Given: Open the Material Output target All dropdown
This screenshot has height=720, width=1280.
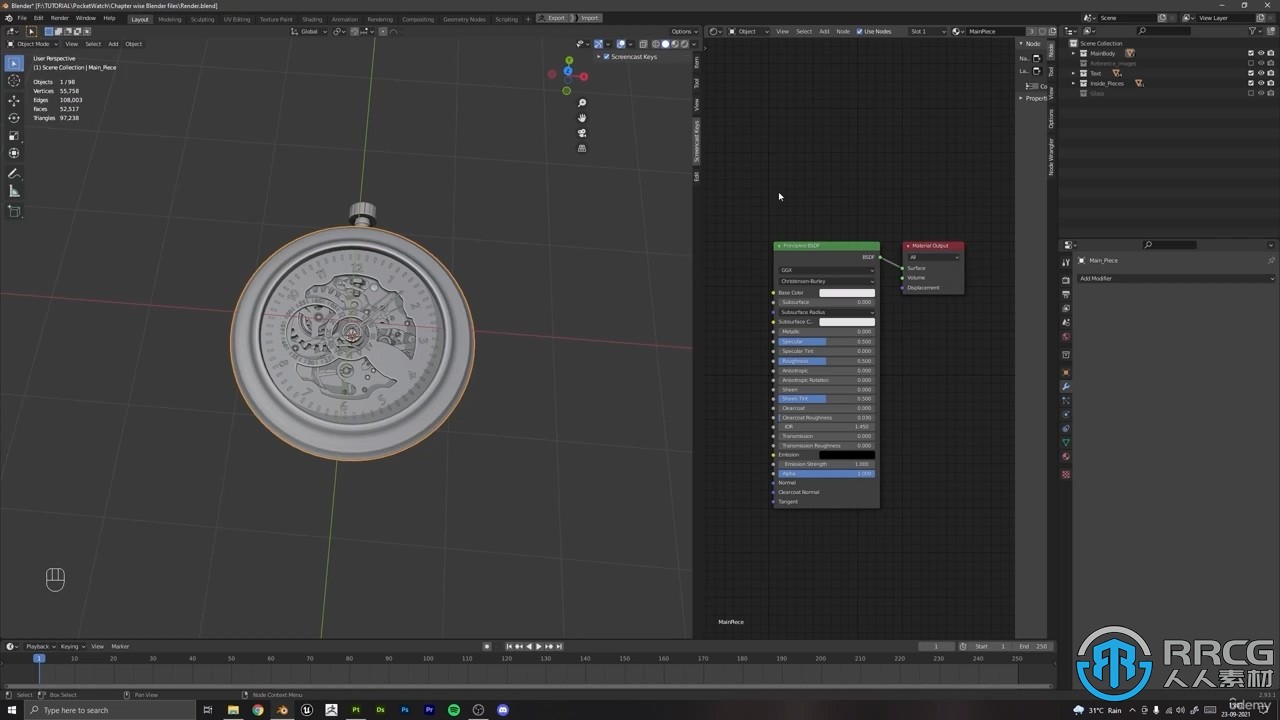Looking at the screenshot, I should tap(934, 257).
